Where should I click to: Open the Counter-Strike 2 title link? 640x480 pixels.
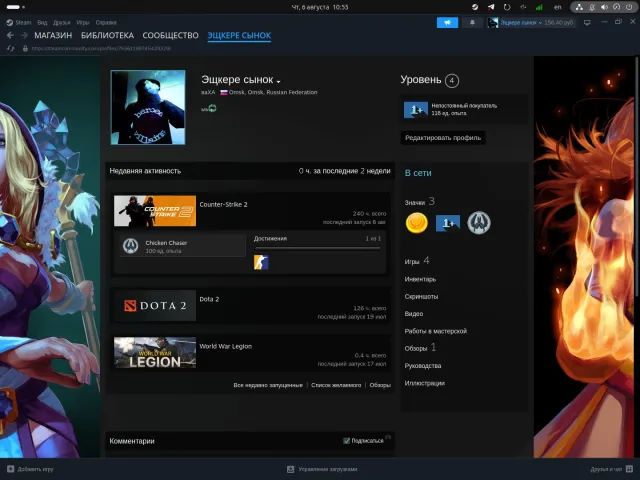223,204
